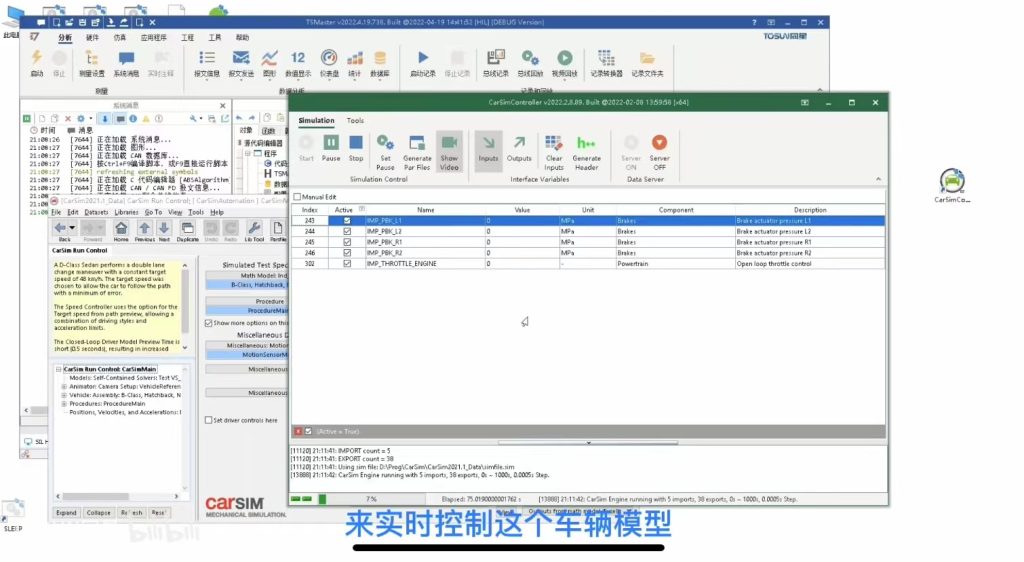The width and height of the screenshot is (1024, 562).
Task: Open the log folder icon in TSMaster
Action: tap(647, 63)
